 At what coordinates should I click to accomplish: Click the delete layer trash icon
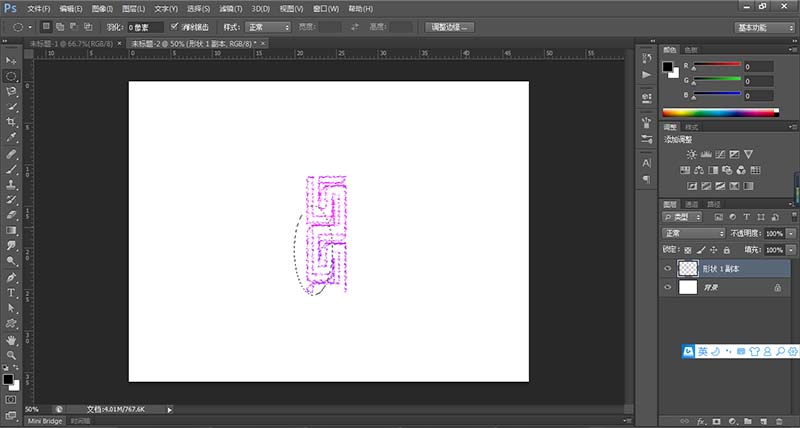click(779, 421)
